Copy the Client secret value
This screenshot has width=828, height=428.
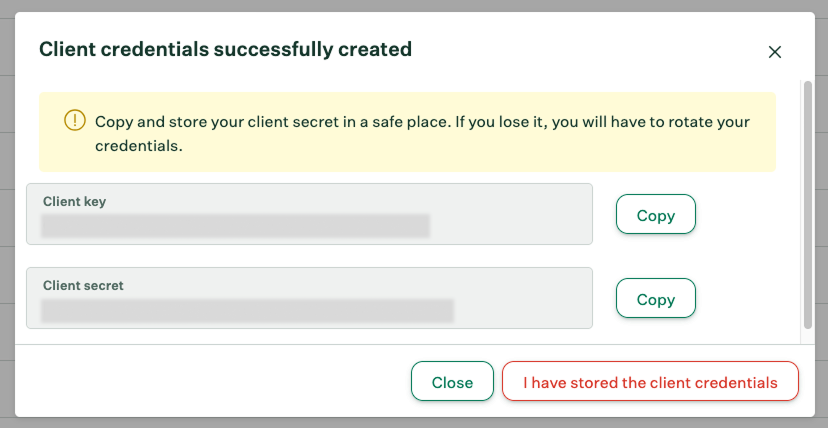[655, 299]
